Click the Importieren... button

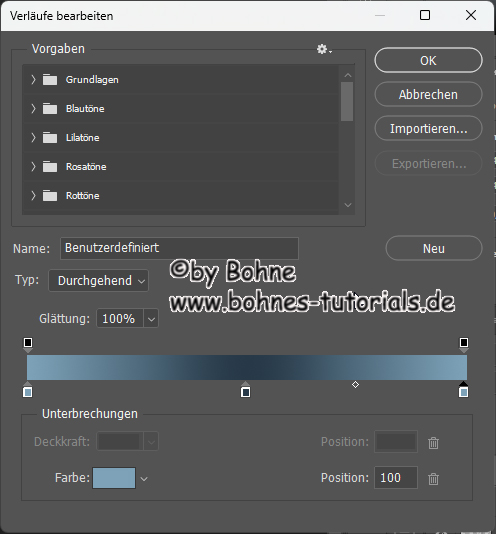tap(429, 128)
